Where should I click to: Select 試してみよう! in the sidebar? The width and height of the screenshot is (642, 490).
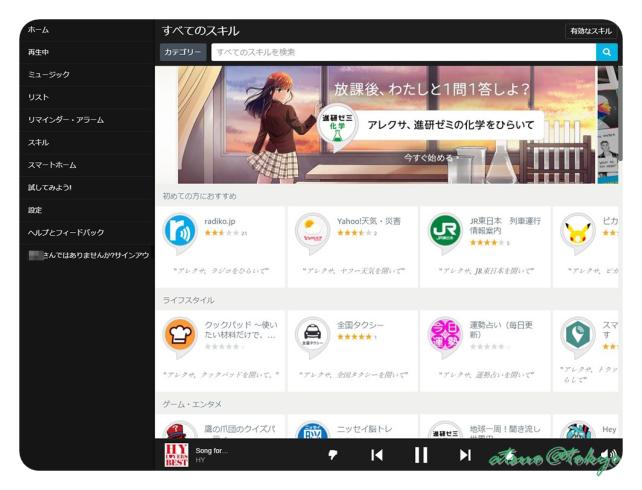50,187
